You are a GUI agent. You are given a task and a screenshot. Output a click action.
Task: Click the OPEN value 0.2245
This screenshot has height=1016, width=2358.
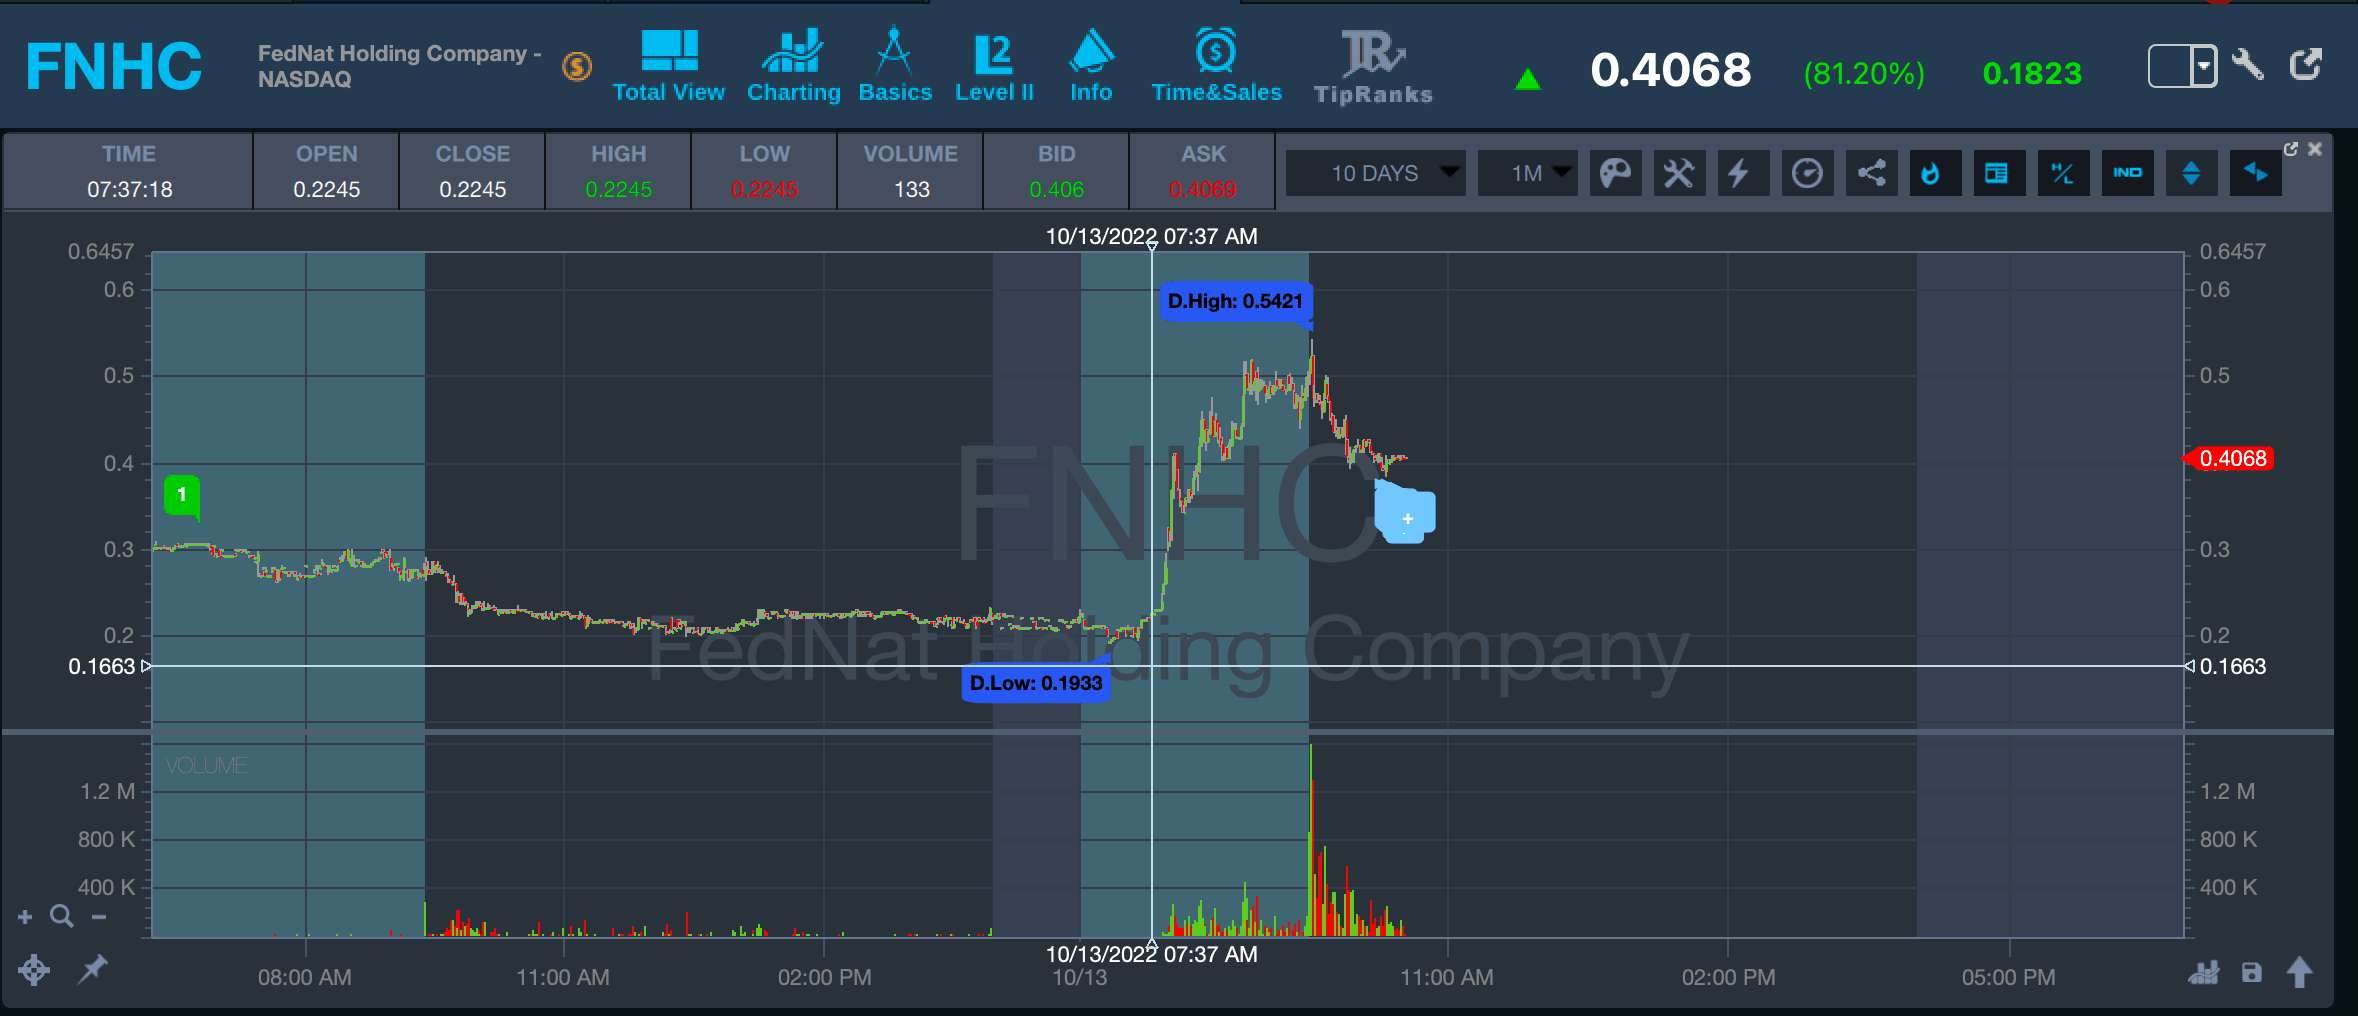327,190
